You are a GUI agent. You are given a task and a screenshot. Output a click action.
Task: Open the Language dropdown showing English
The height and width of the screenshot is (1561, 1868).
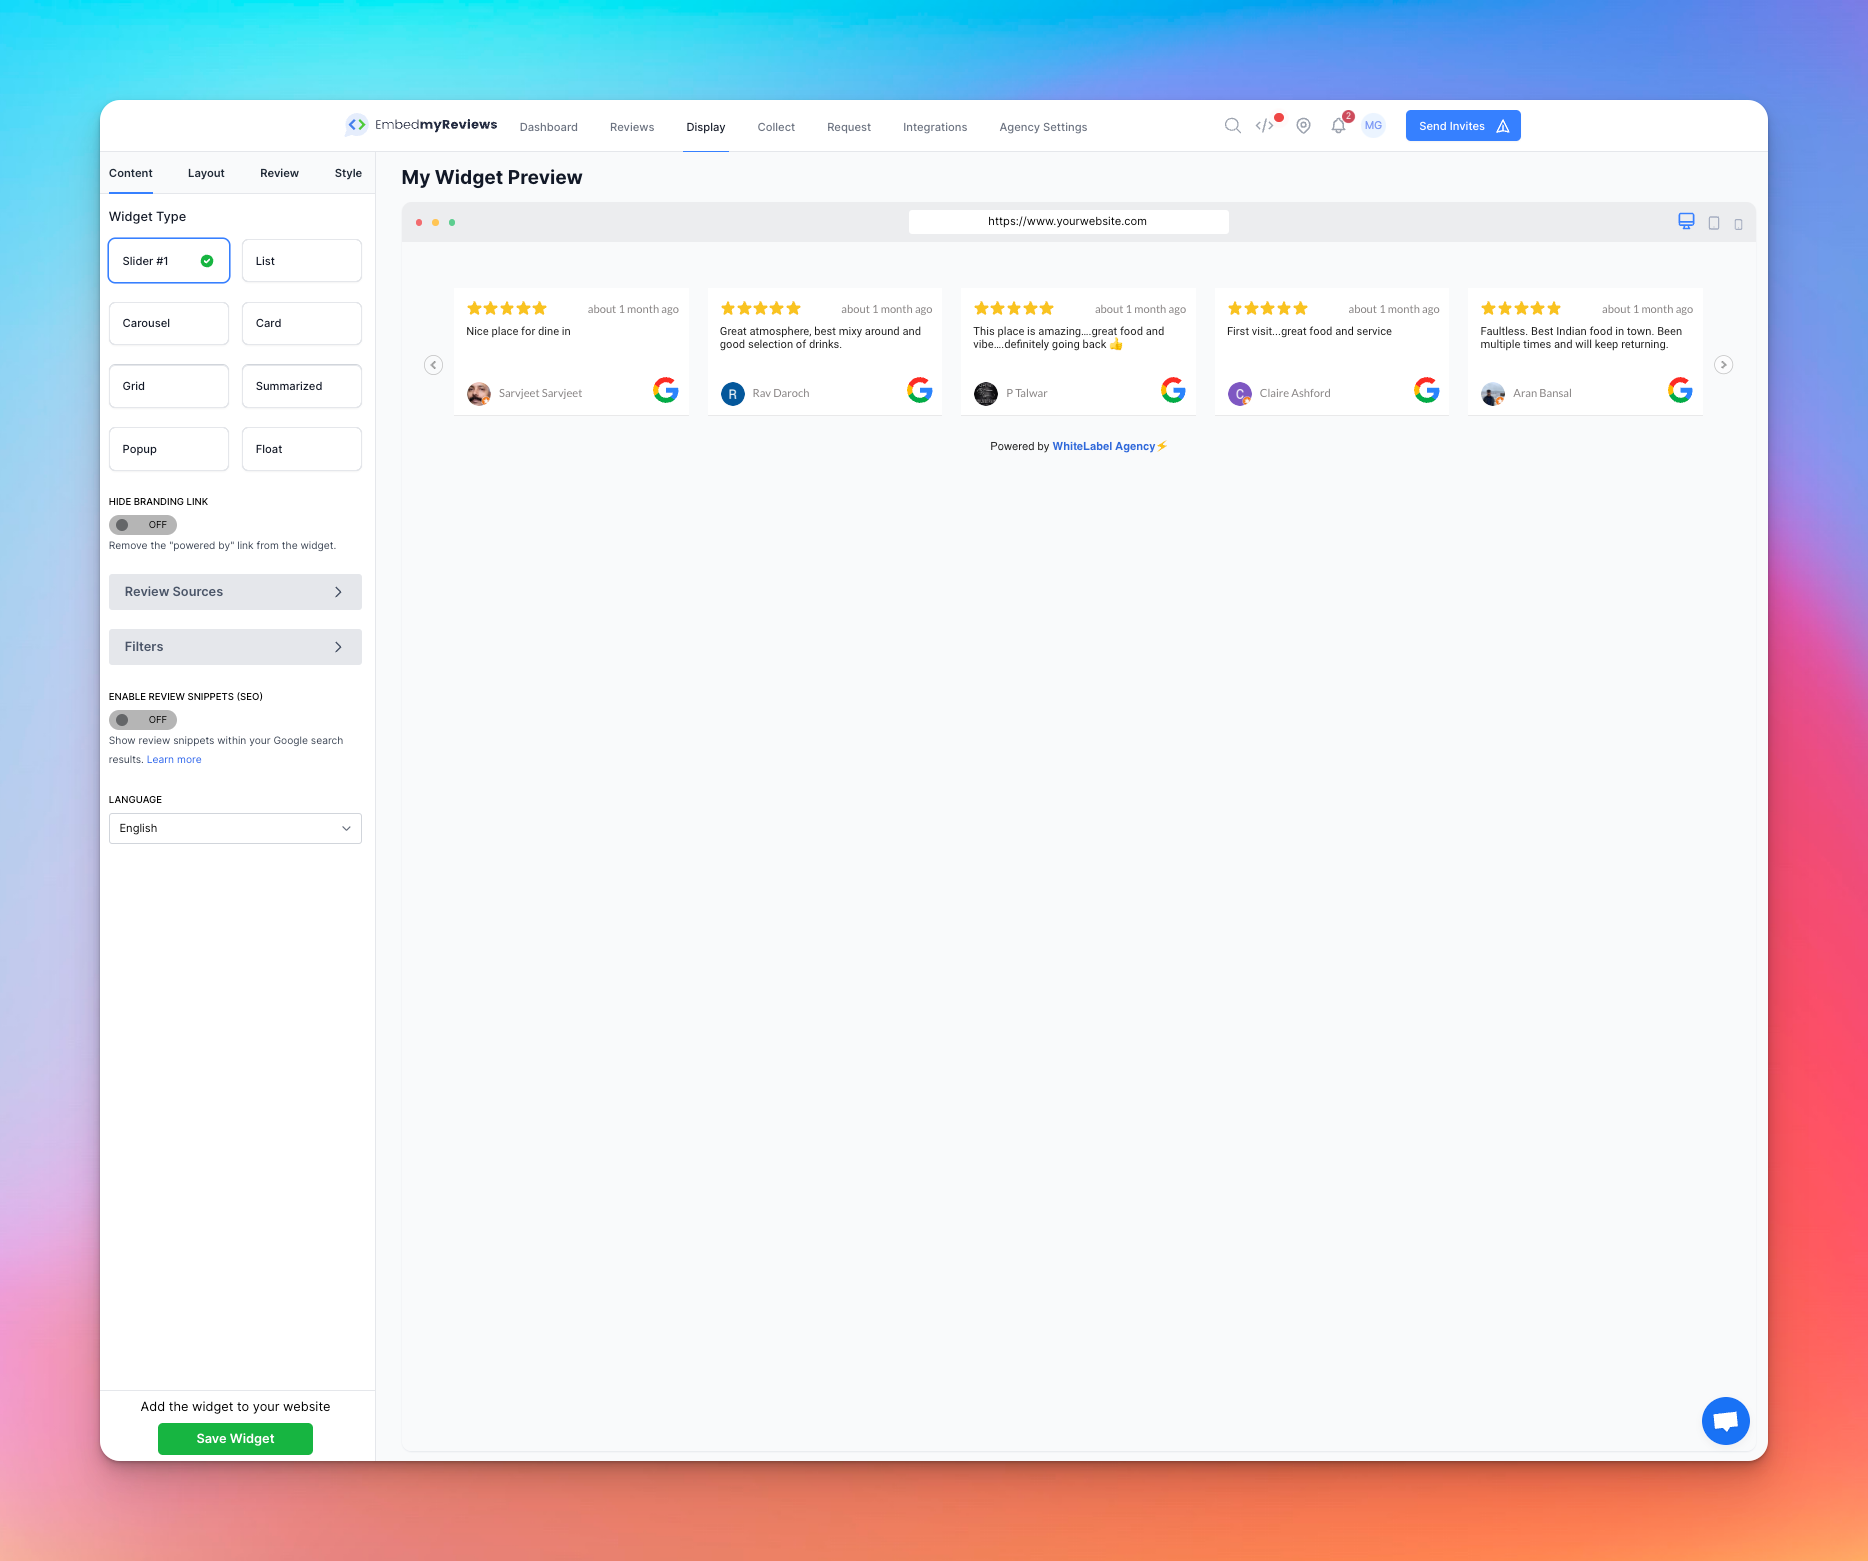click(235, 828)
